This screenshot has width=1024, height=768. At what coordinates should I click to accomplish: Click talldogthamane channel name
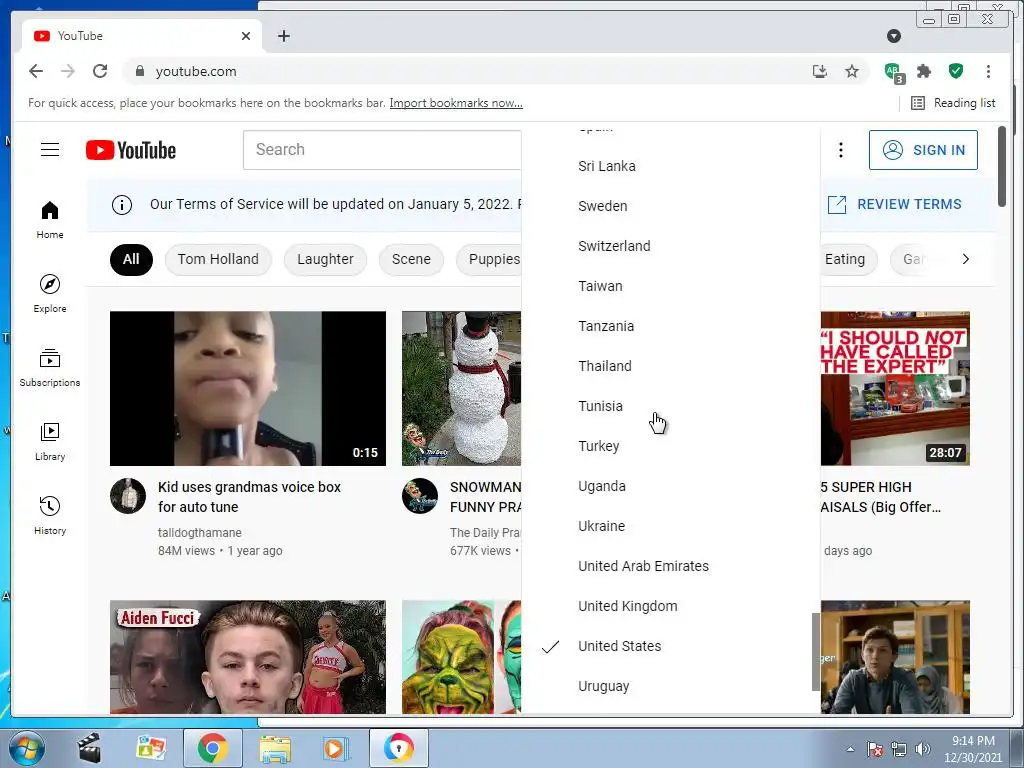[x=200, y=533]
